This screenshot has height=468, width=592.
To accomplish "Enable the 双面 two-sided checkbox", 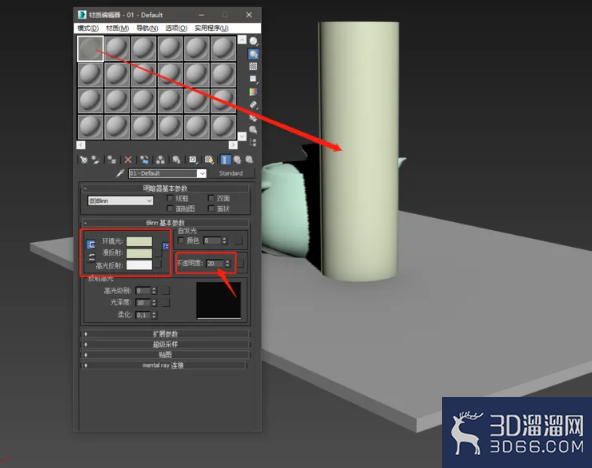I will [x=211, y=198].
